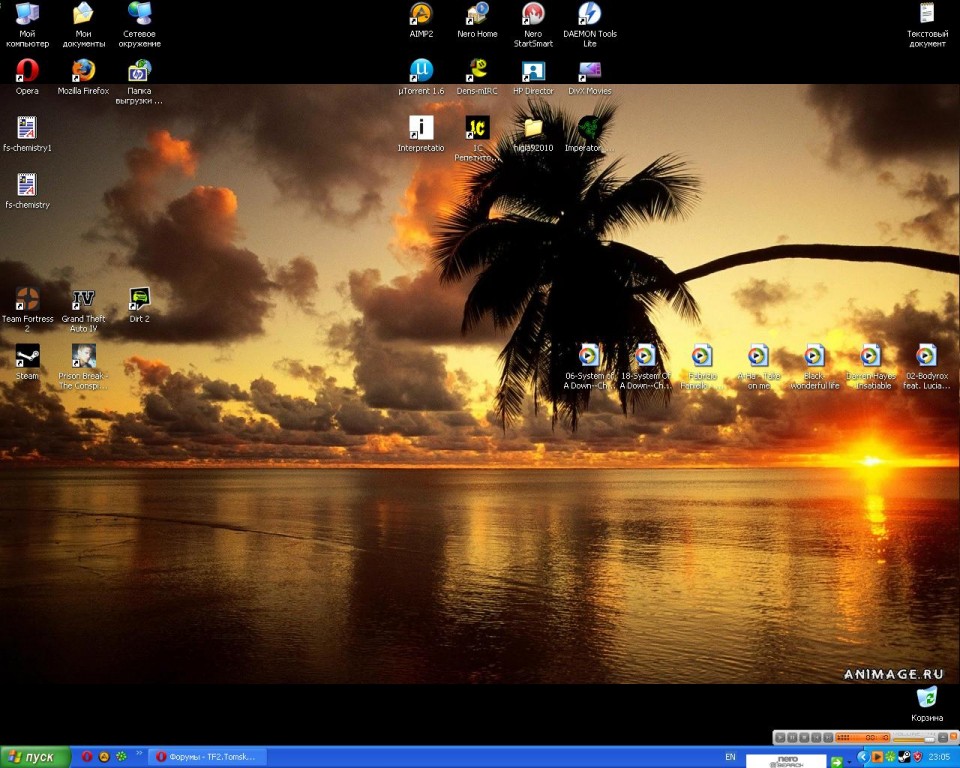Select the DAEMON Tools Lite icon

589,14
